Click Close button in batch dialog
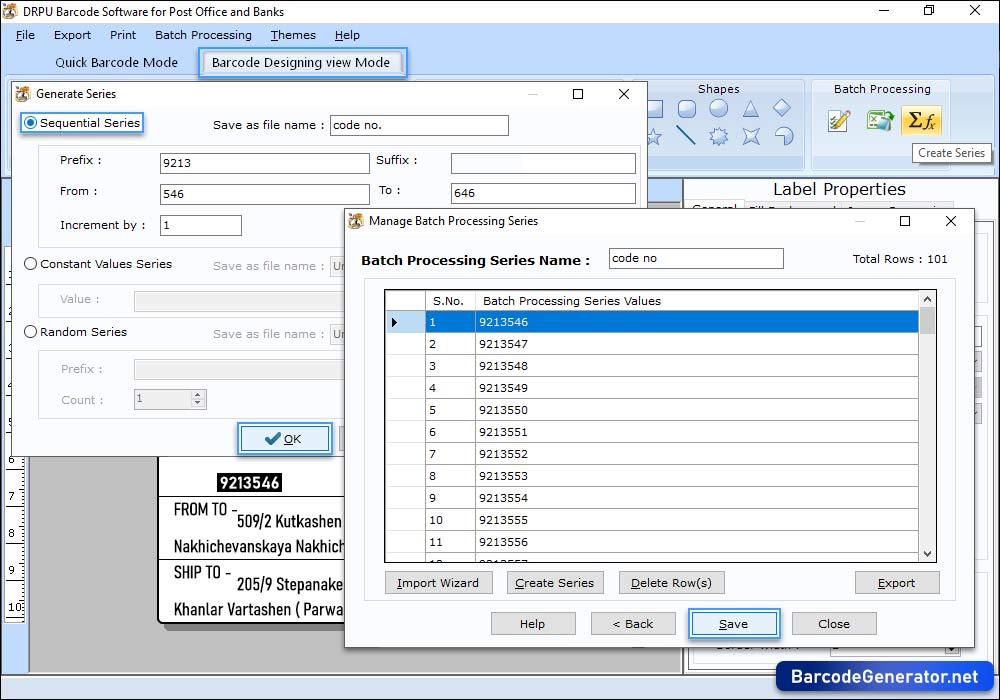The height and width of the screenshot is (700, 1000). [834, 623]
